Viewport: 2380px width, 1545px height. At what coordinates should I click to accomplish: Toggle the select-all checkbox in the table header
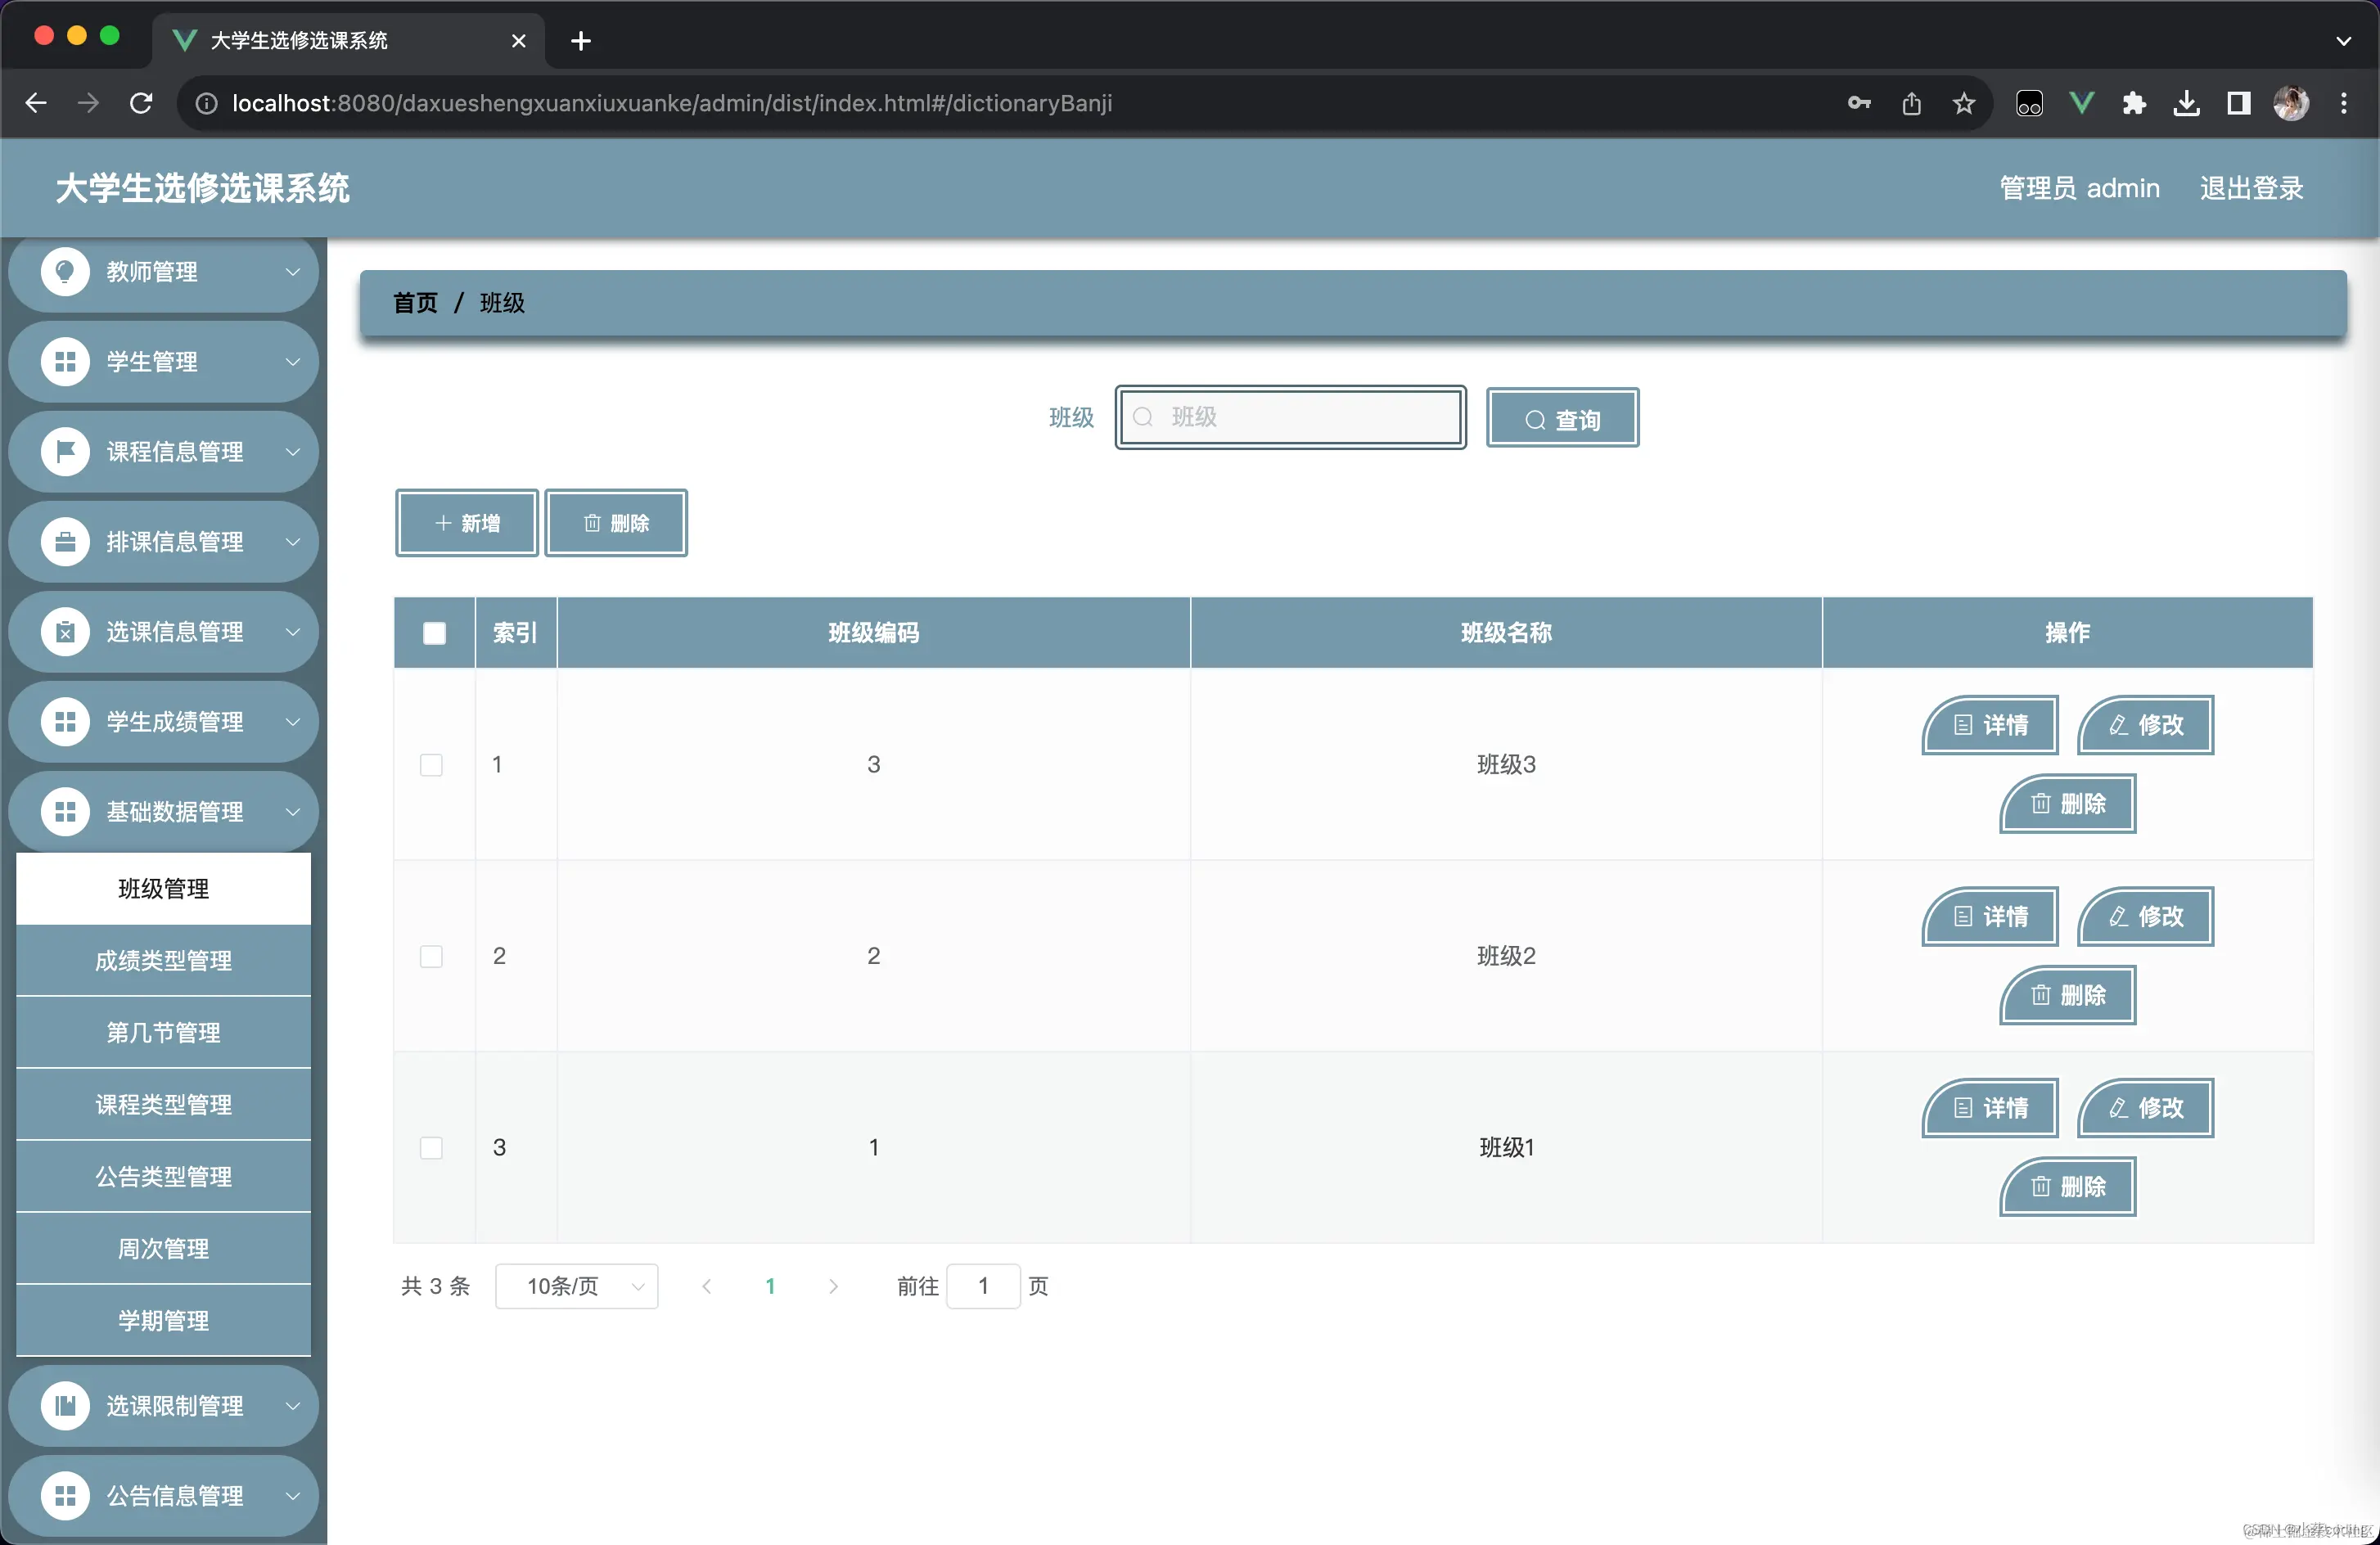(434, 633)
